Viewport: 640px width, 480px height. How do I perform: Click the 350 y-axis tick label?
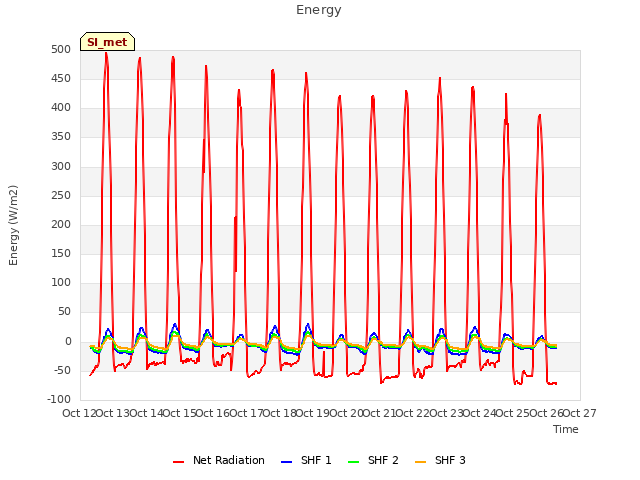coord(61,137)
